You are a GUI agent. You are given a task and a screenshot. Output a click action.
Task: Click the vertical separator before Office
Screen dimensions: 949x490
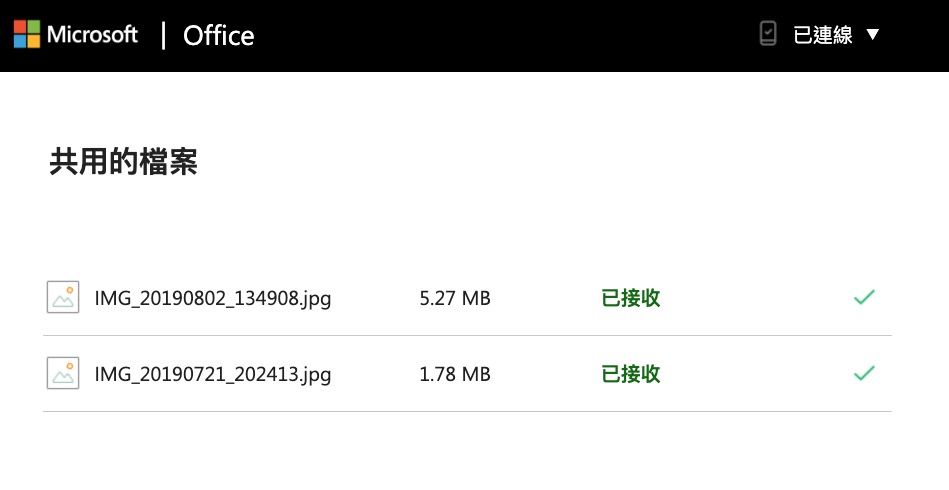(x=163, y=35)
